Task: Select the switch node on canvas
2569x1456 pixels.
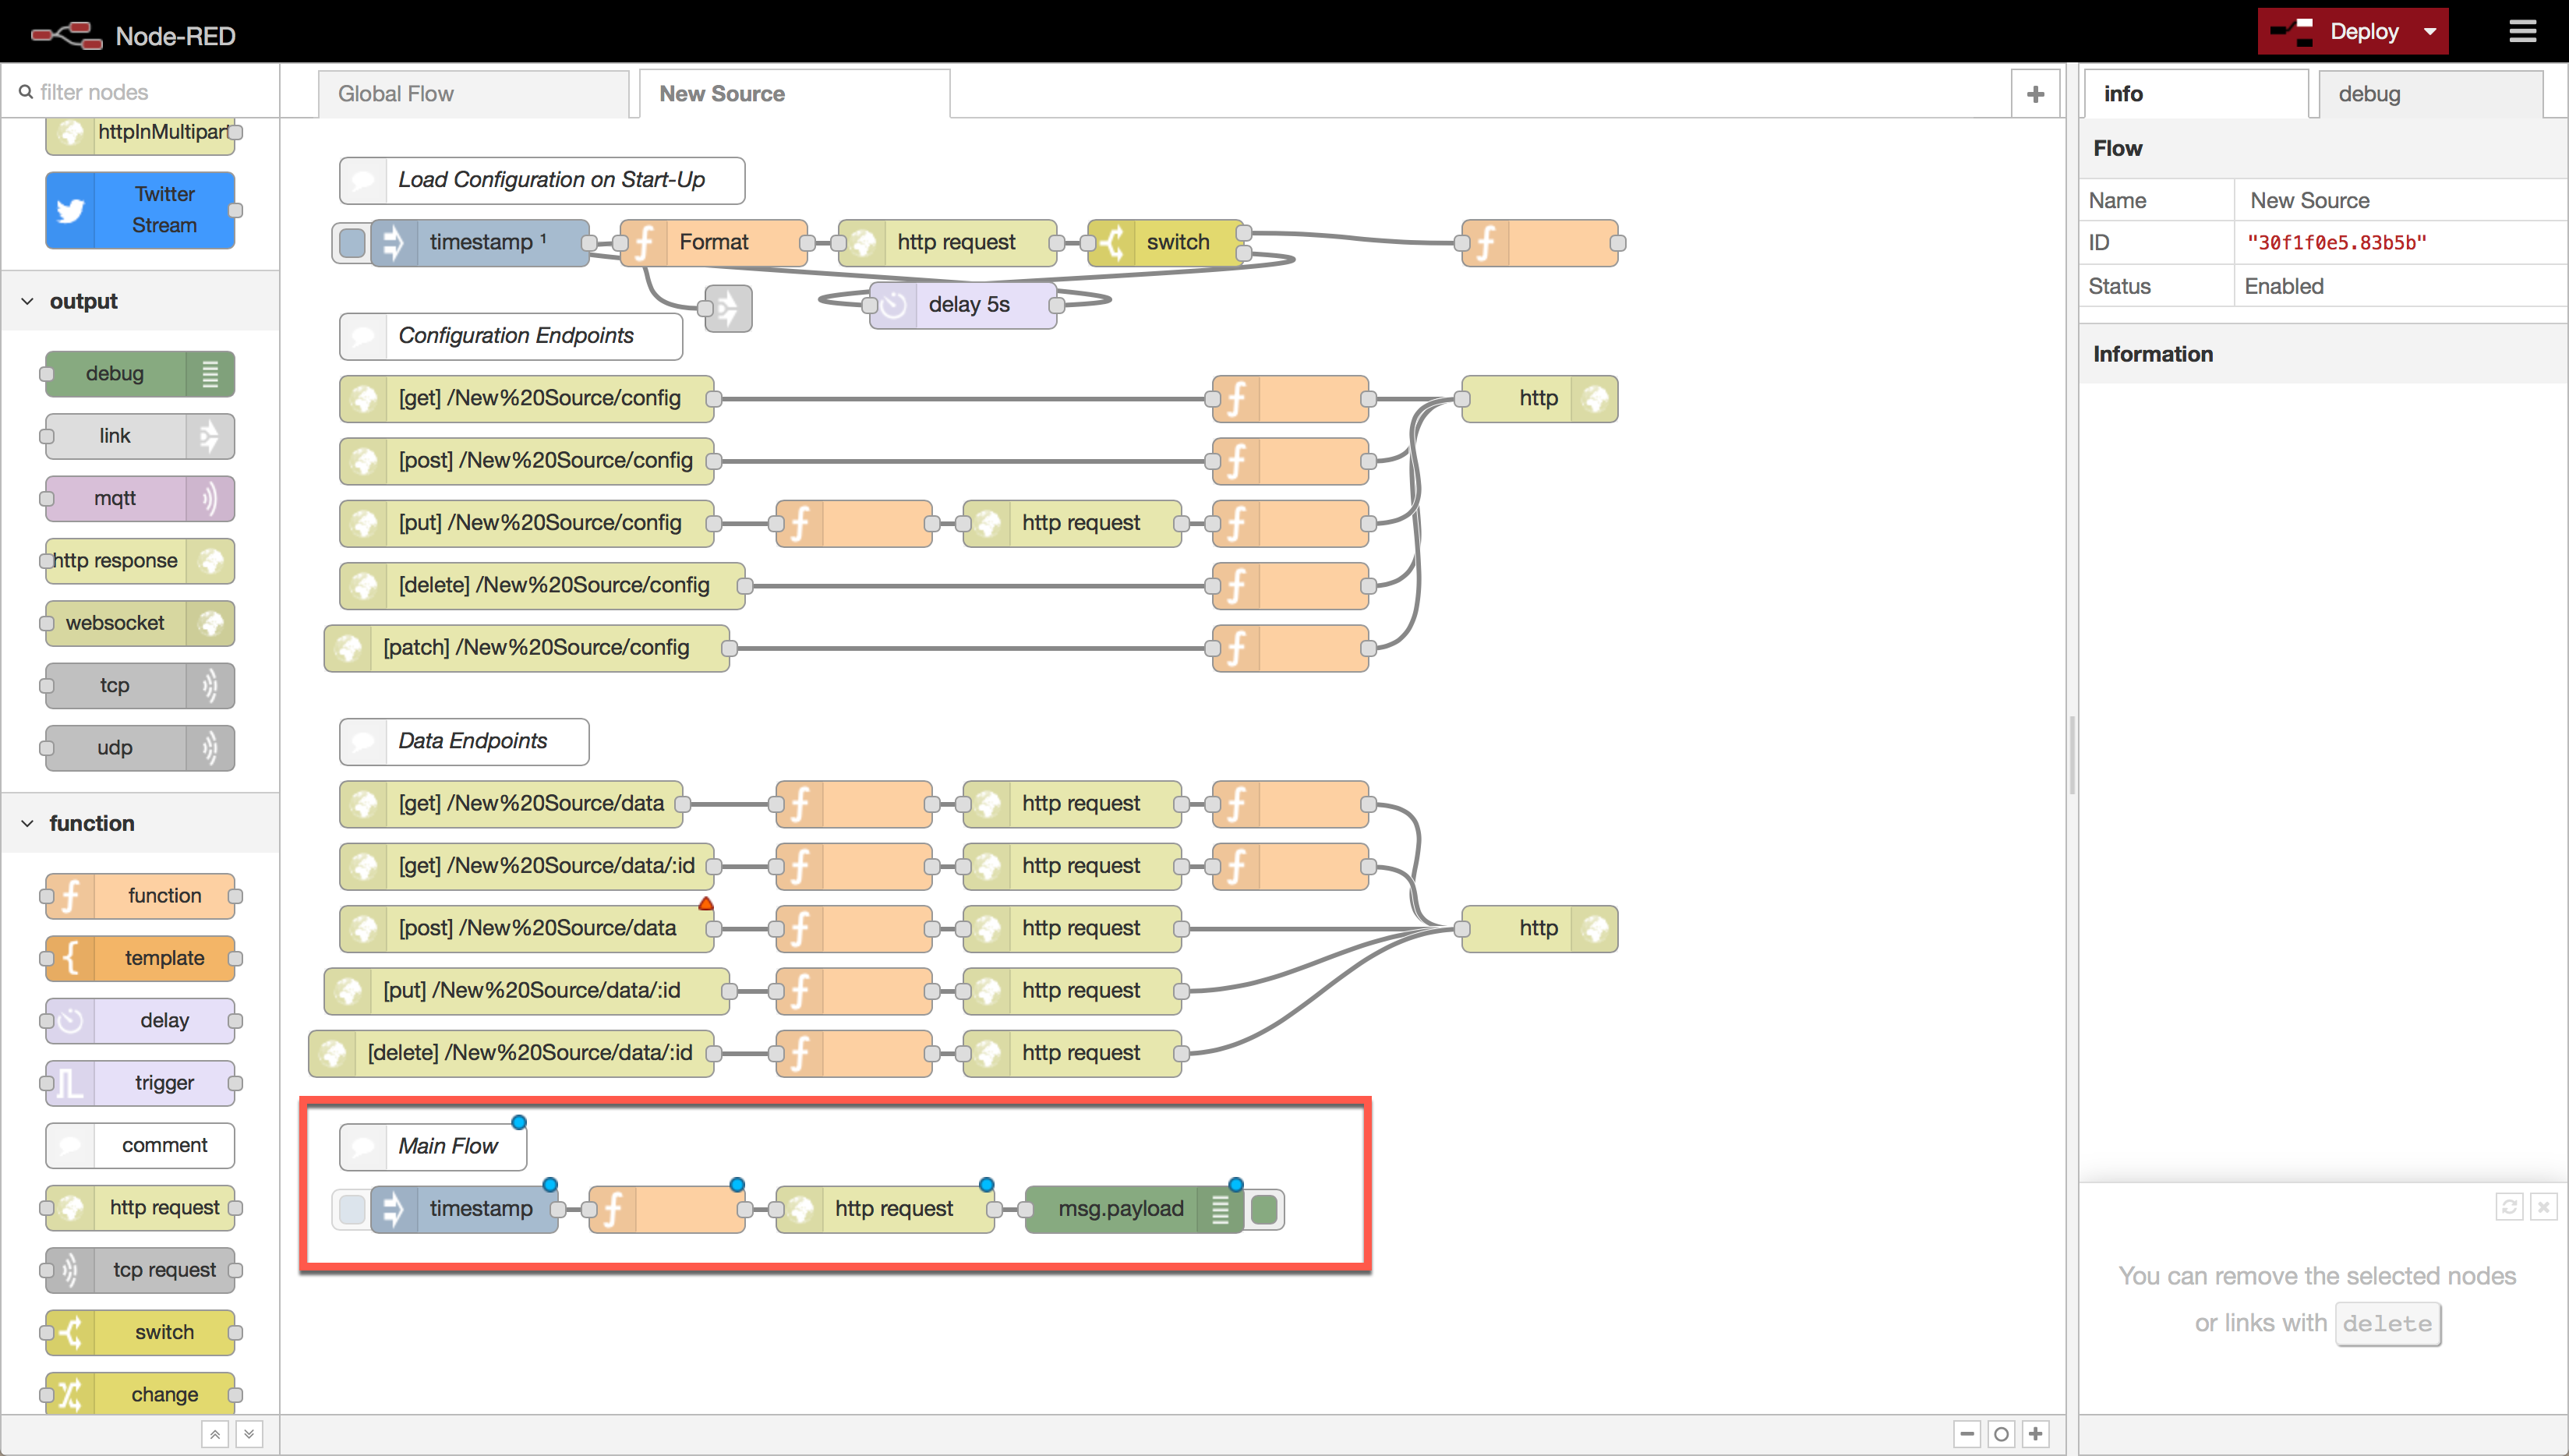Action: (x=1166, y=243)
